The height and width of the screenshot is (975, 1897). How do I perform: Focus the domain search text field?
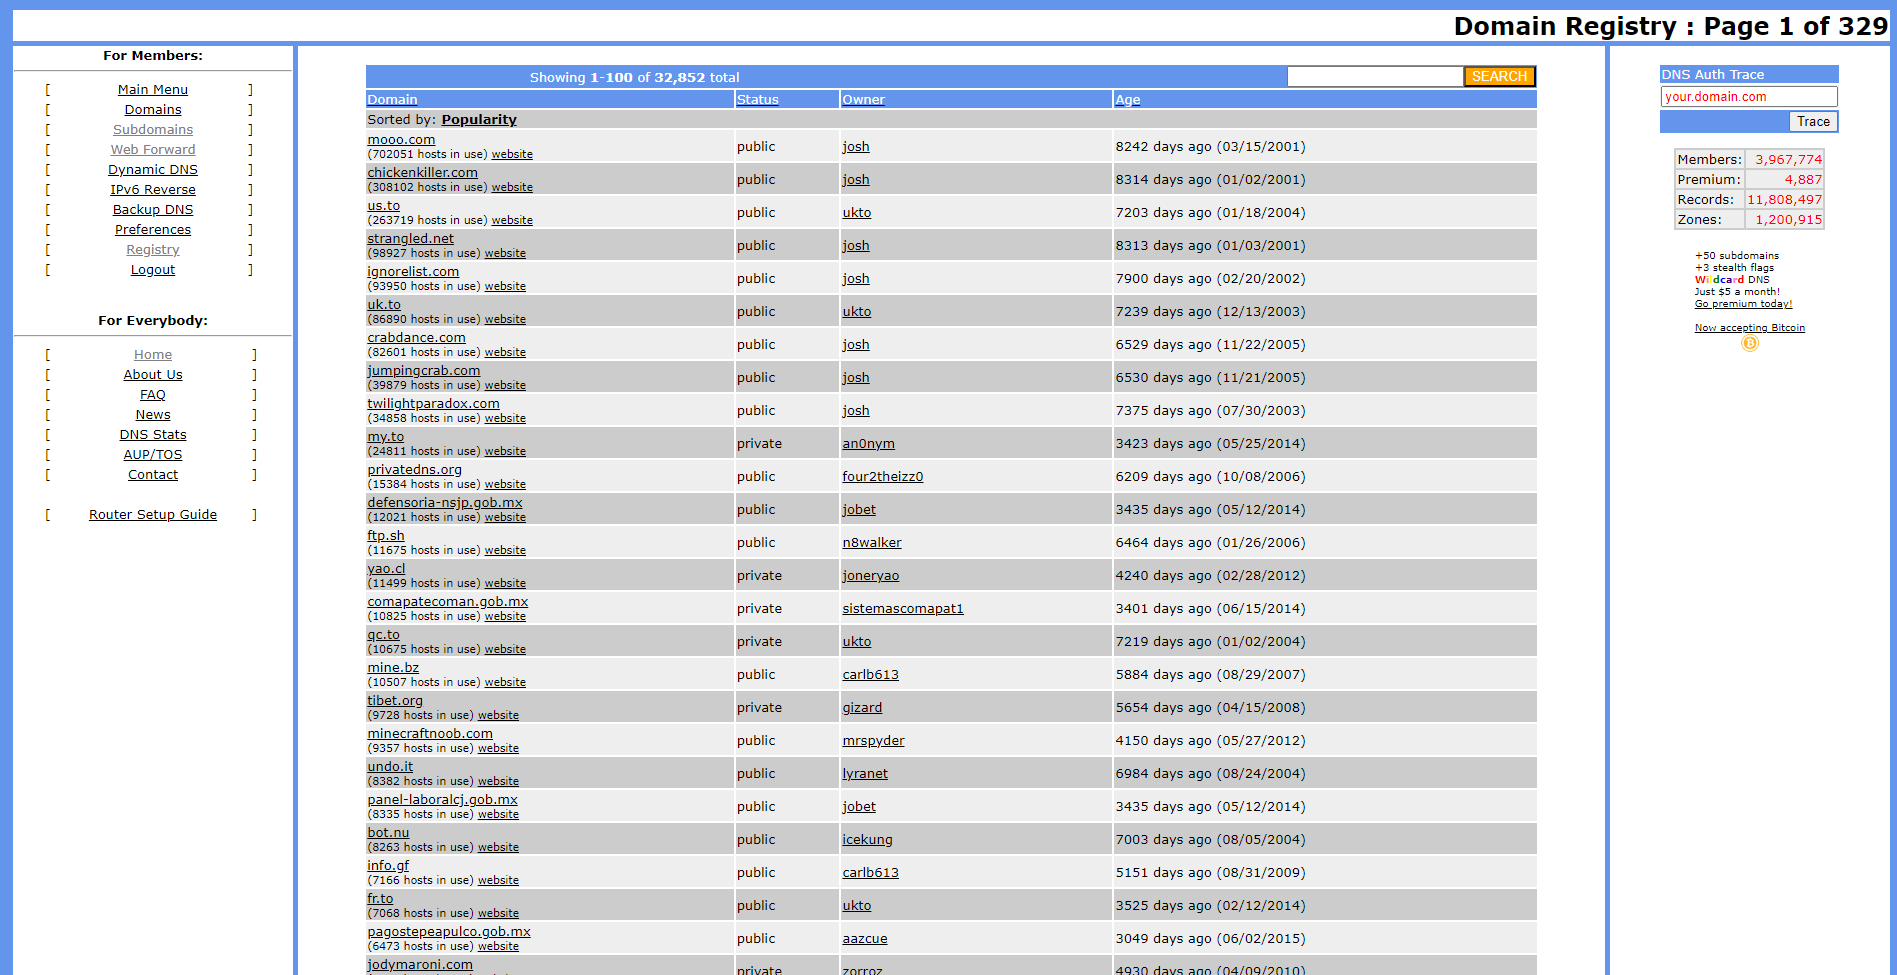pos(1374,77)
